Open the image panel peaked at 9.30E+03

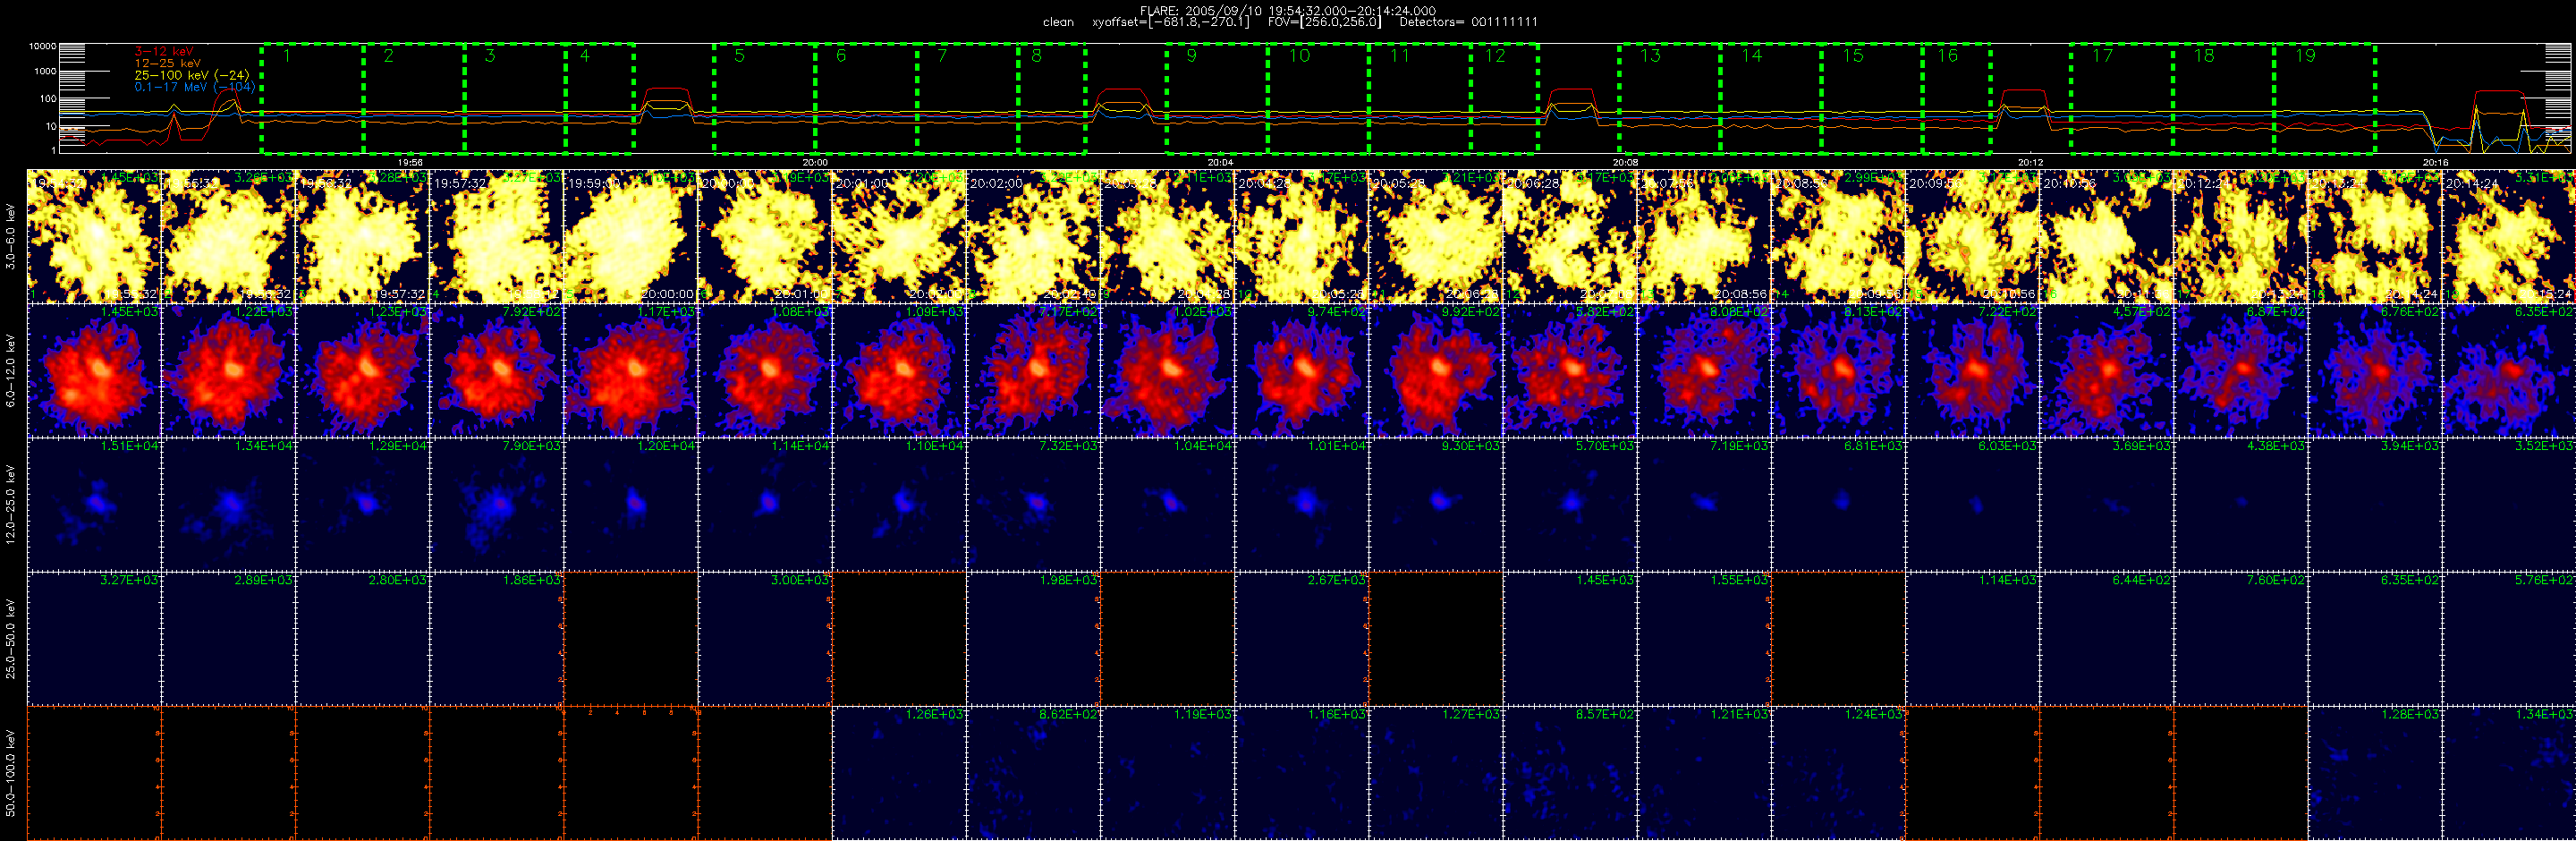click(x=1436, y=504)
